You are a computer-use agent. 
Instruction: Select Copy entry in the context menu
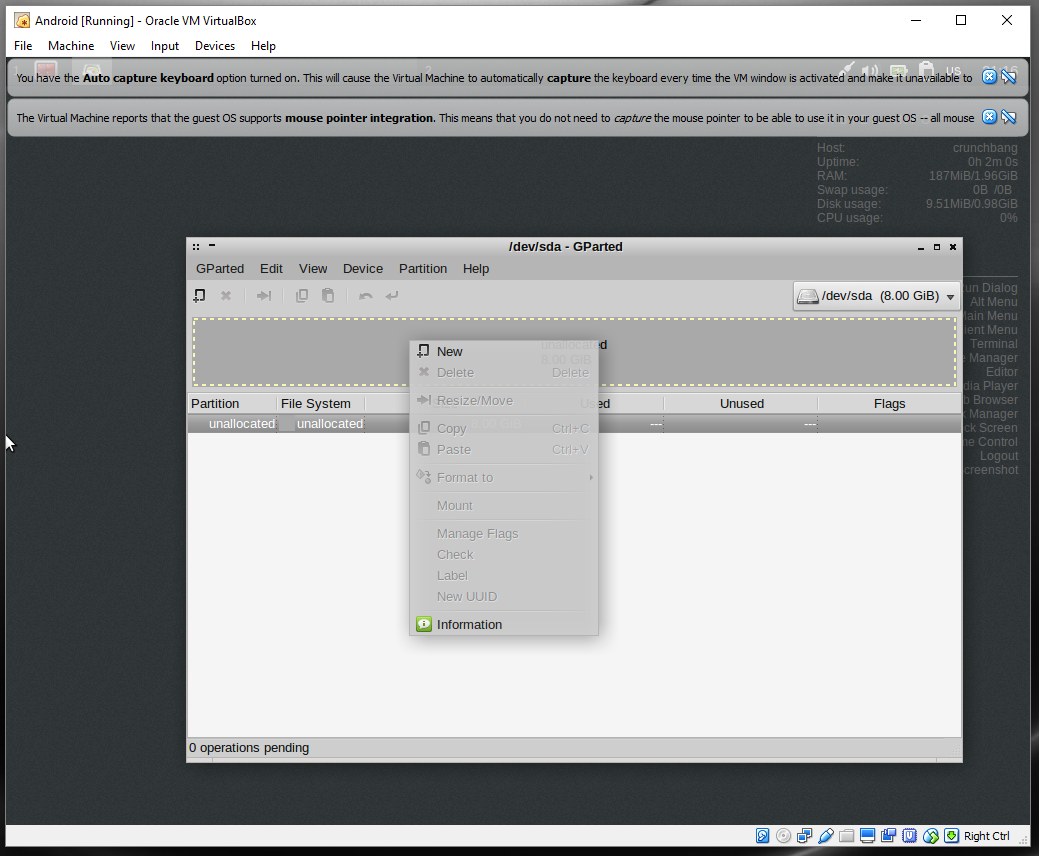[x=504, y=428]
